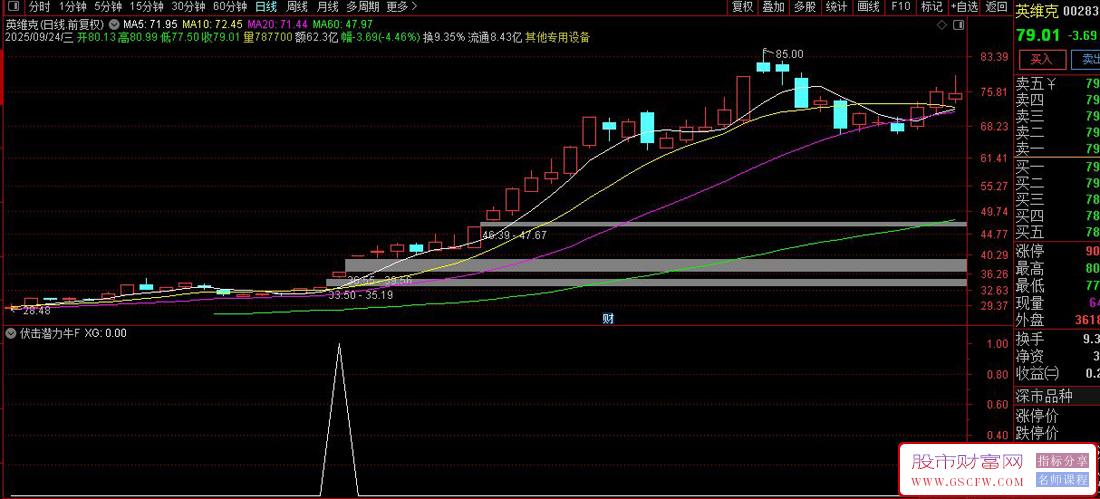The image size is (1100, 499).
Task: Expand the 更多 periods menu
Action: (402, 7)
